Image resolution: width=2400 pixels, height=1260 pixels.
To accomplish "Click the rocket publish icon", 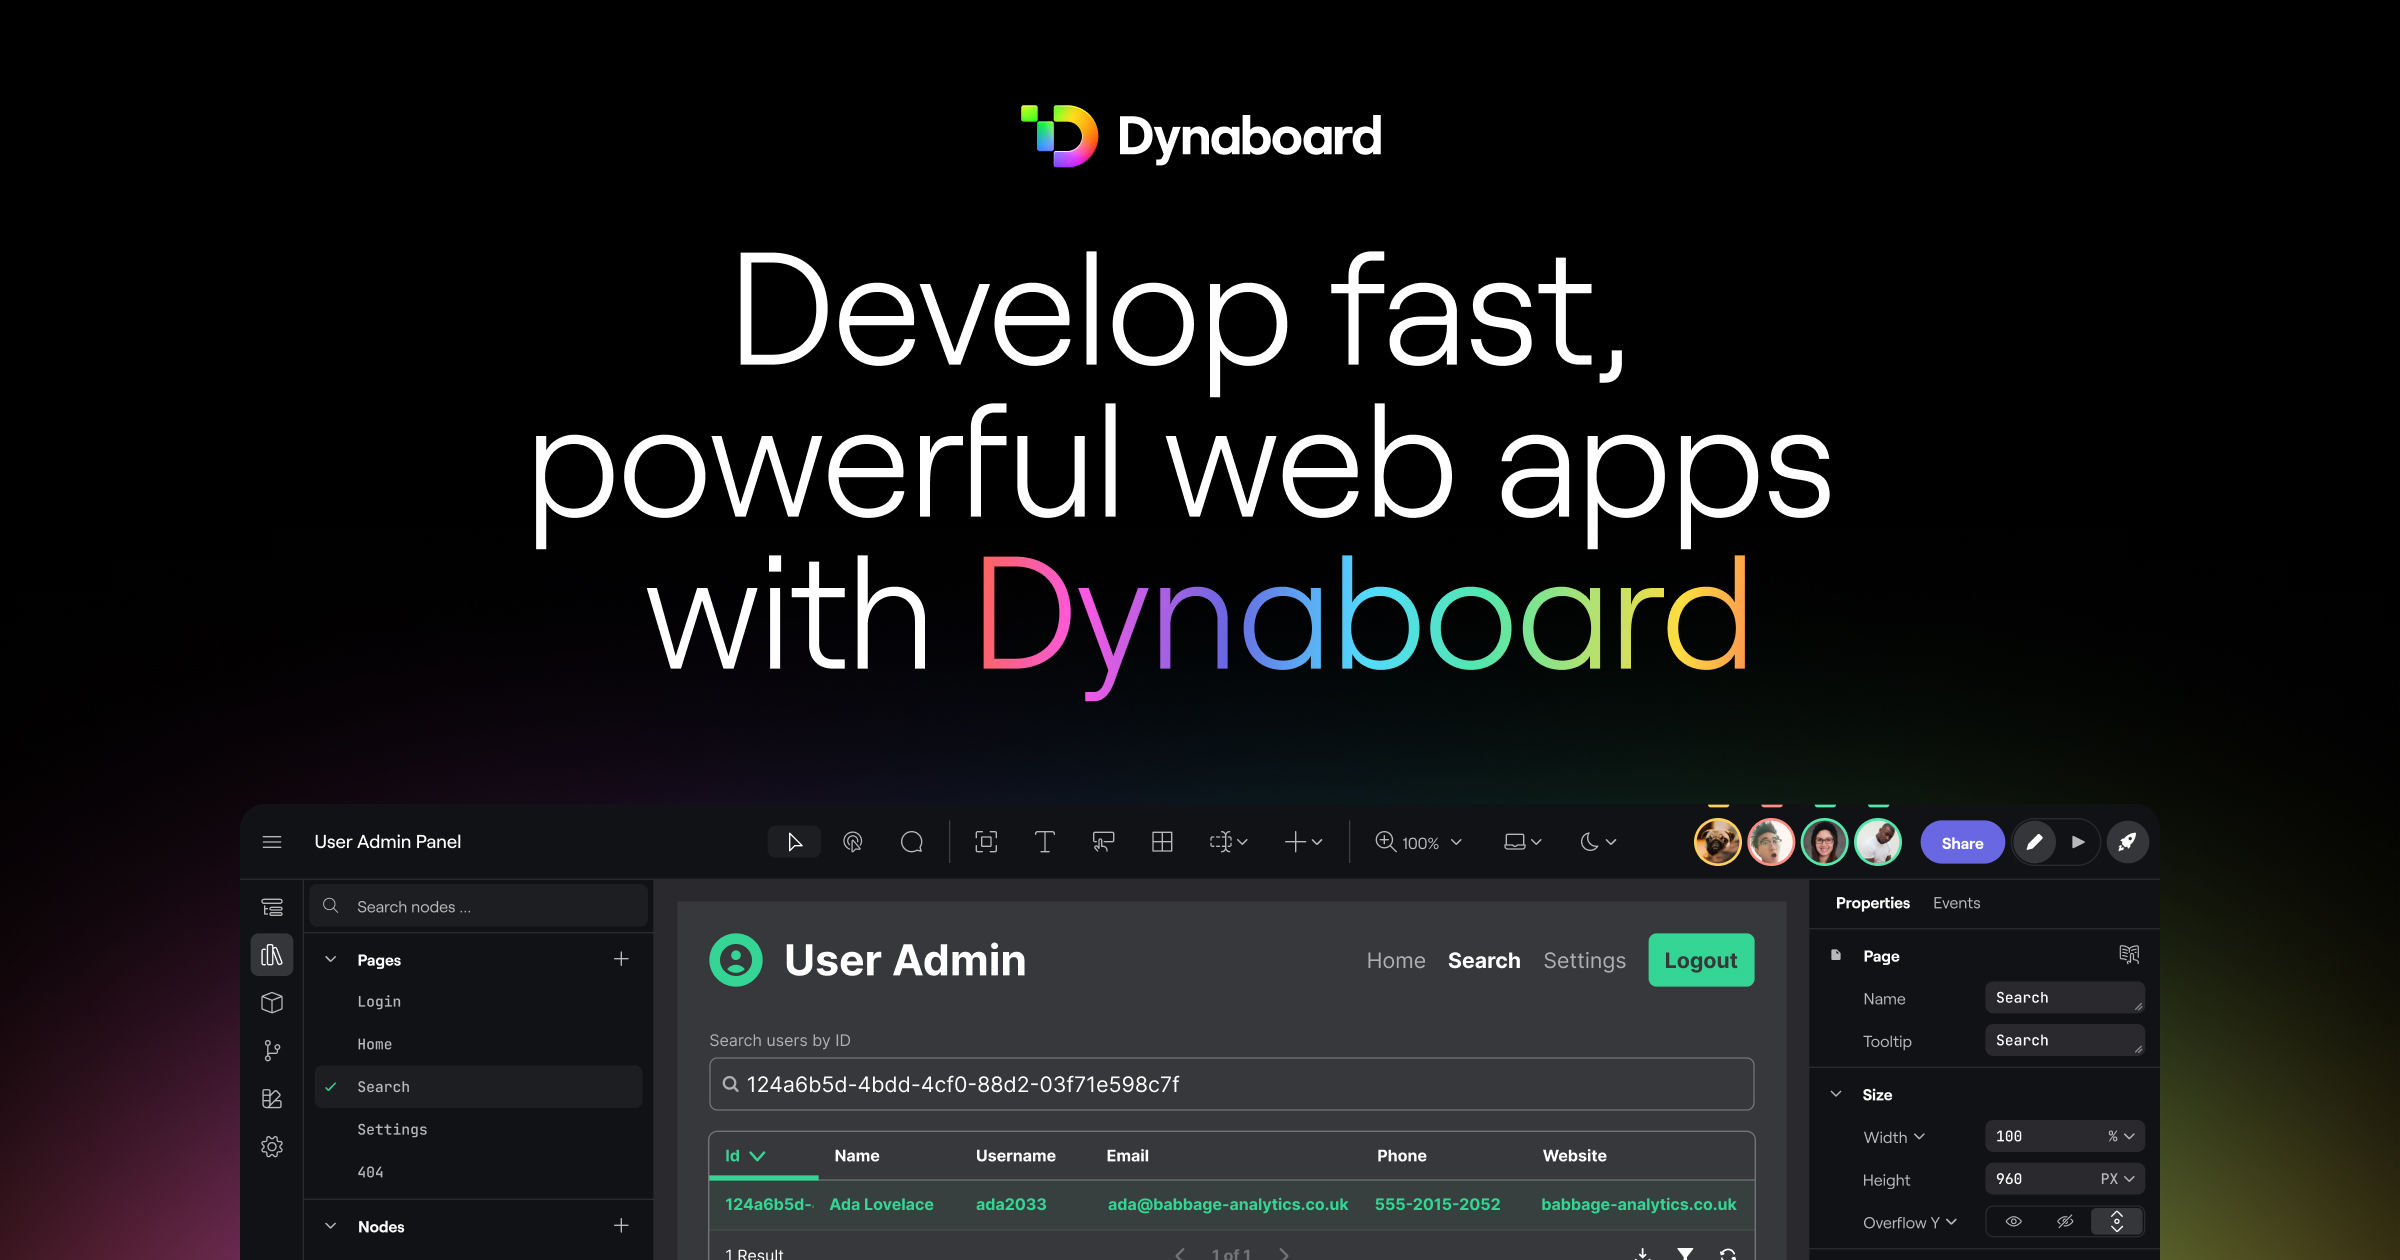I will point(2127,841).
